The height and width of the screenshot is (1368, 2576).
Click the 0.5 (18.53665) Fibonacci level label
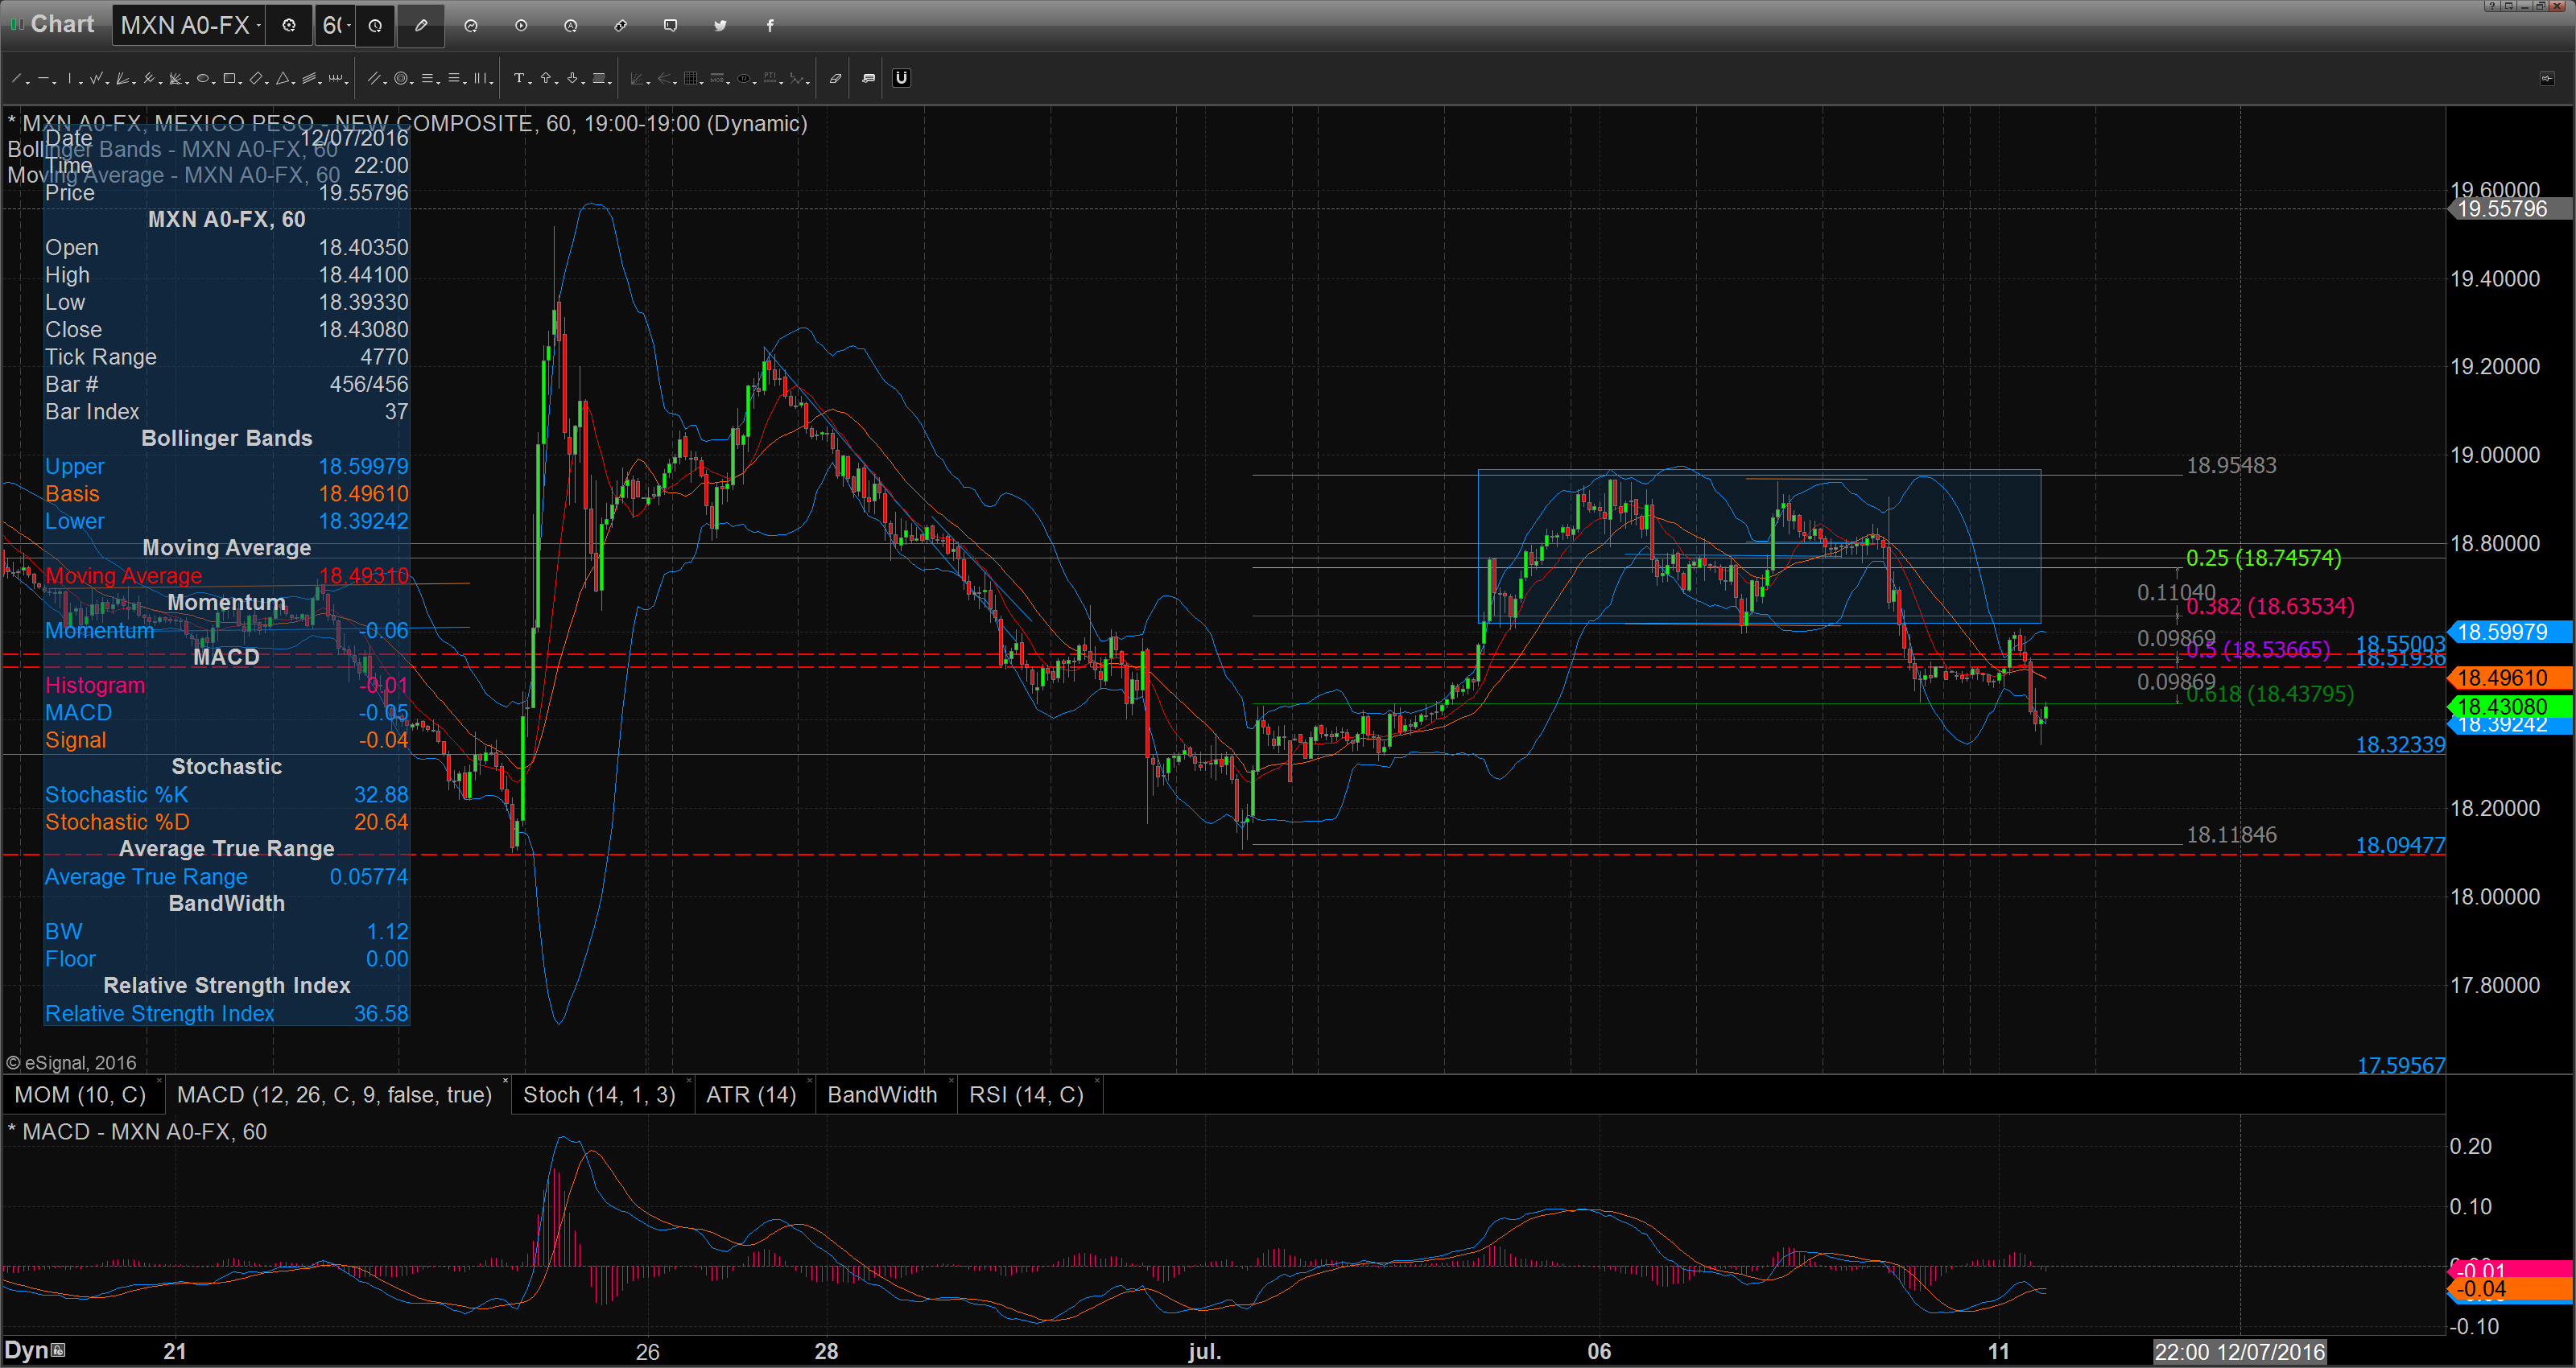coord(2258,650)
